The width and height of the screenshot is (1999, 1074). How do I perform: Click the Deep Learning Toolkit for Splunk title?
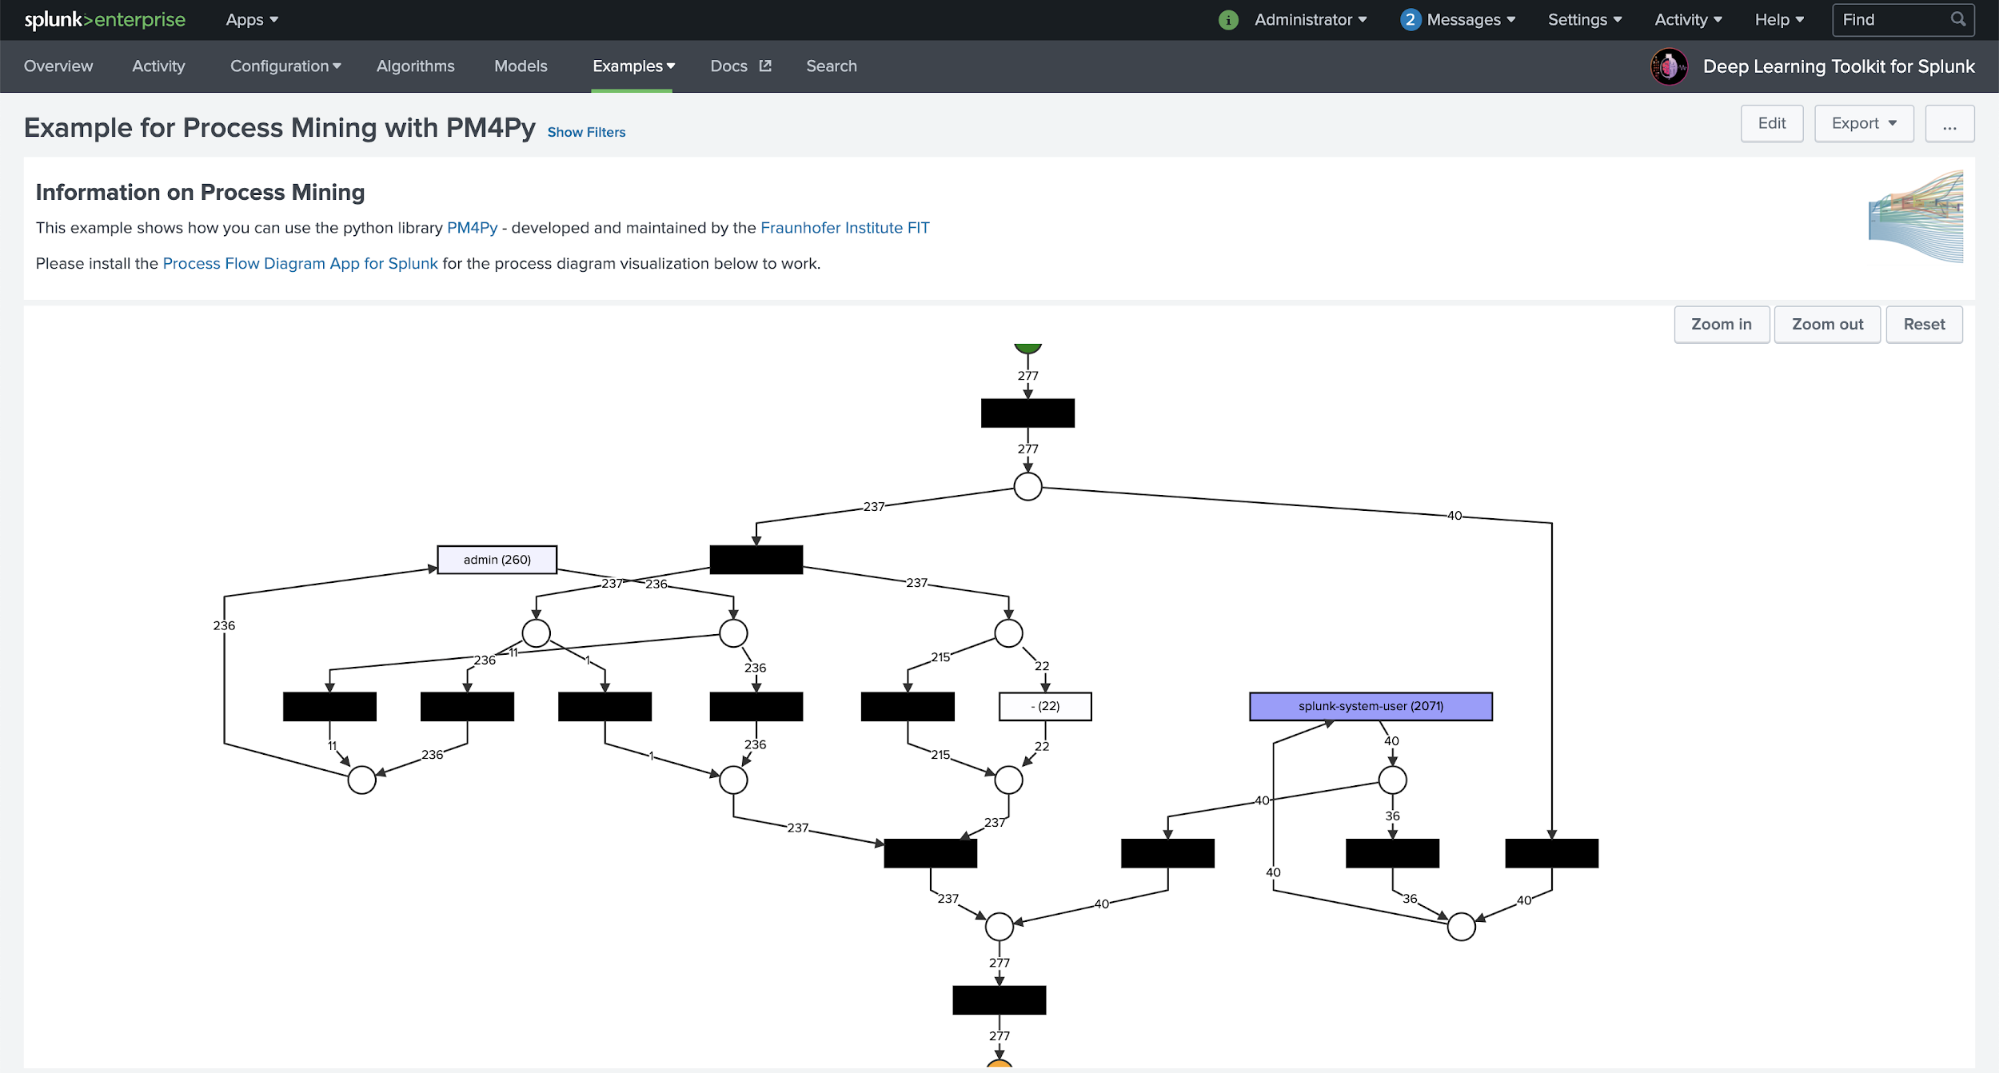tap(1838, 67)
